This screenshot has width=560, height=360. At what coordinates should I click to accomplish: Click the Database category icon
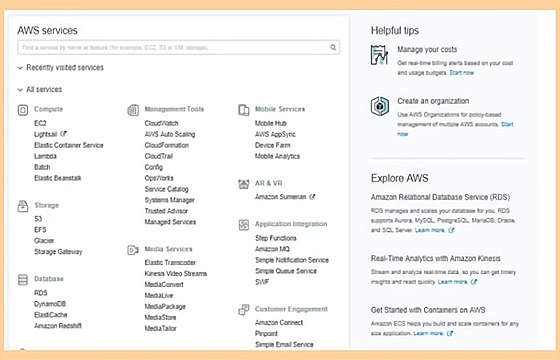pyautogui.click(x=23, y=280)
